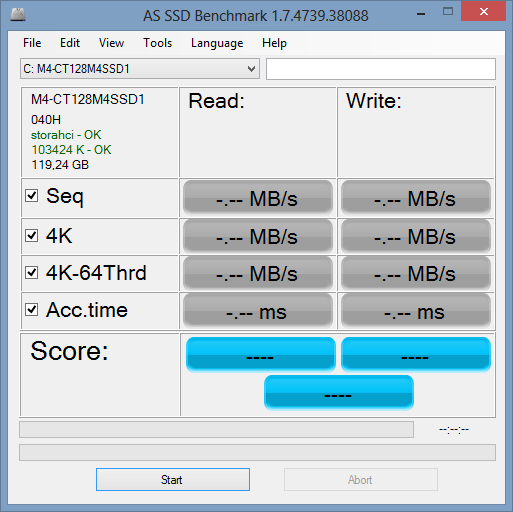Toggle the 4K test checkbox

pyautogui.click(x=32, y=236)
